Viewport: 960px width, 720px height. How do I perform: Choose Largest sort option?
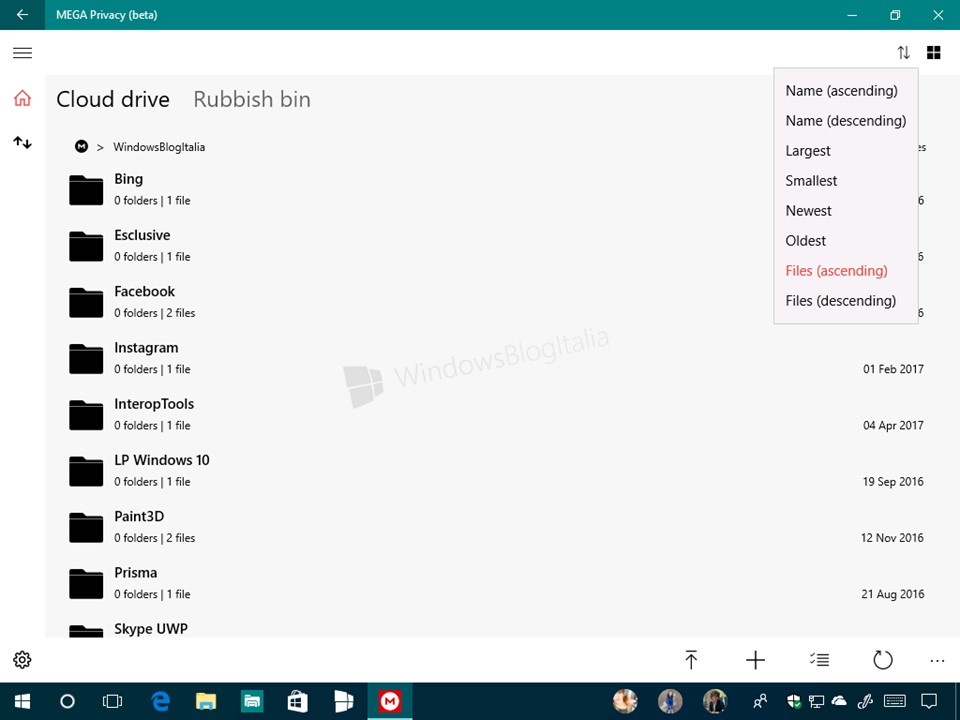pyautogui.click(x=808, y=151)
